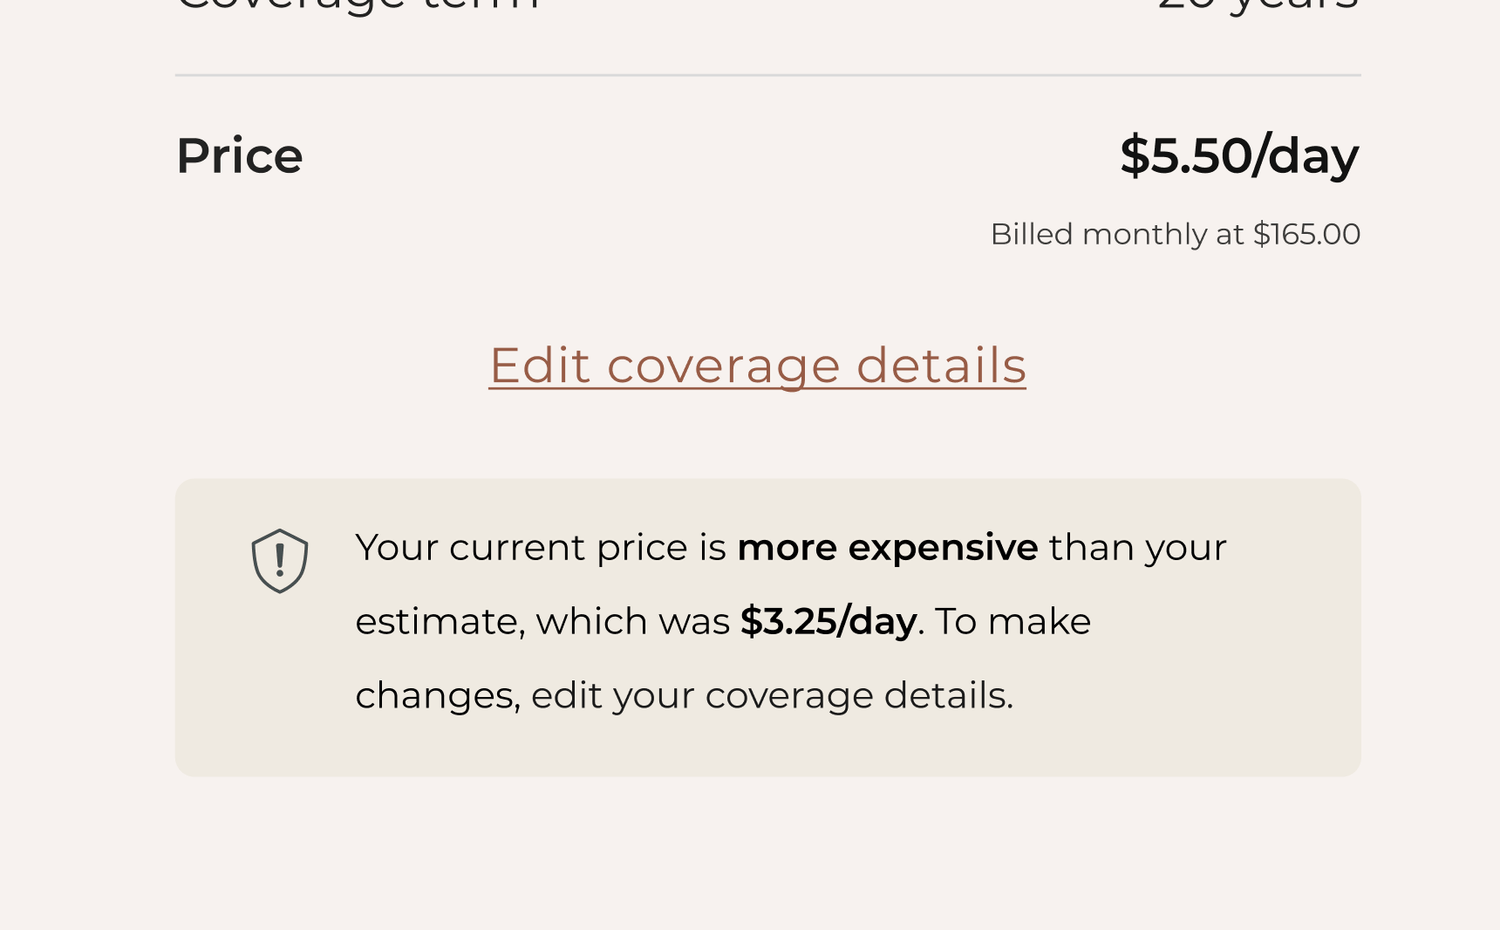Click the word 'details' in the Edit link

pyautogui.click(x=941, y=365)
